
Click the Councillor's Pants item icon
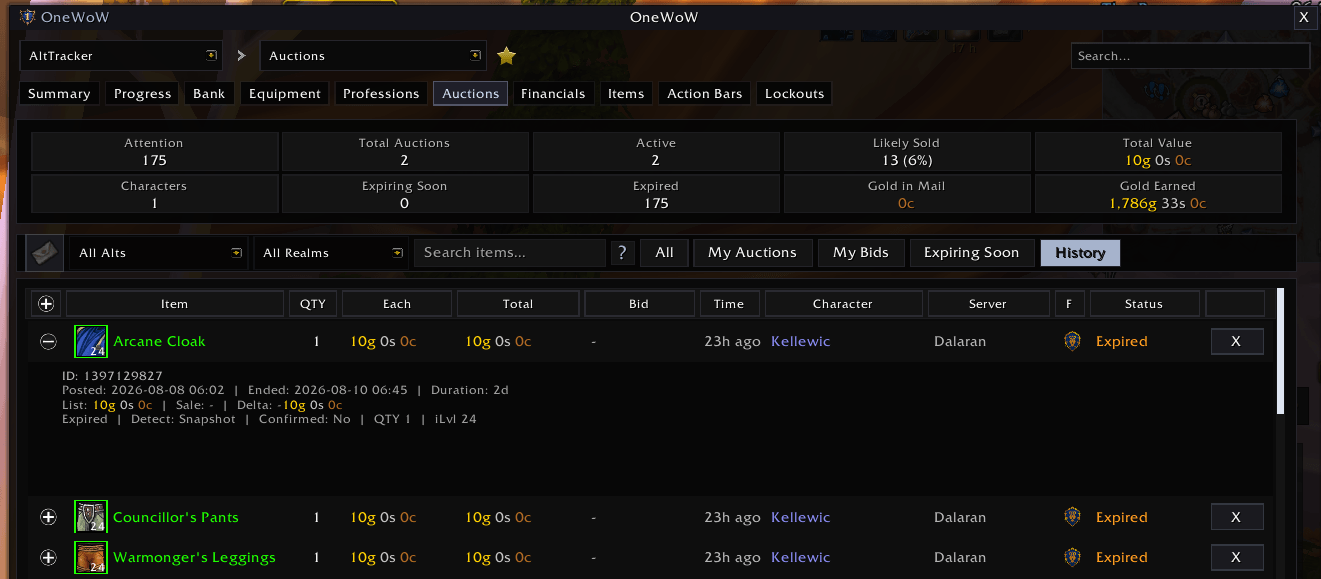click(x=91, y=517)
